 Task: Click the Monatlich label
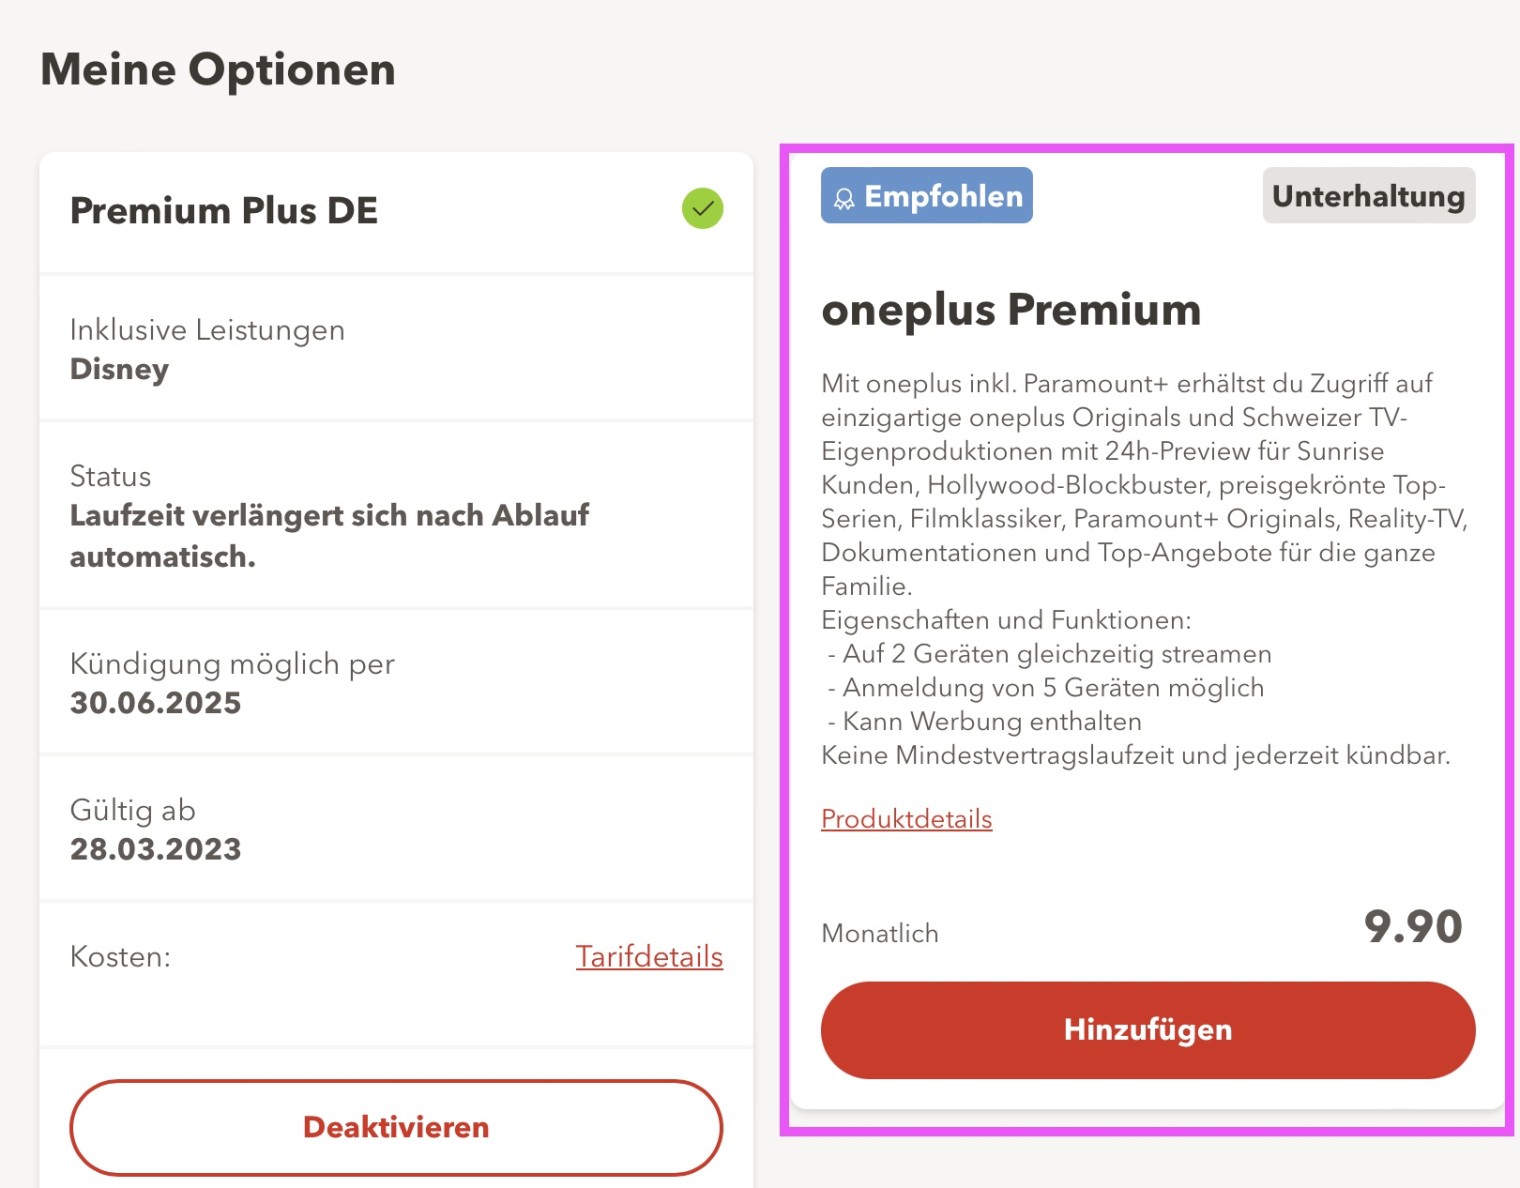click(x=880, y=933)
